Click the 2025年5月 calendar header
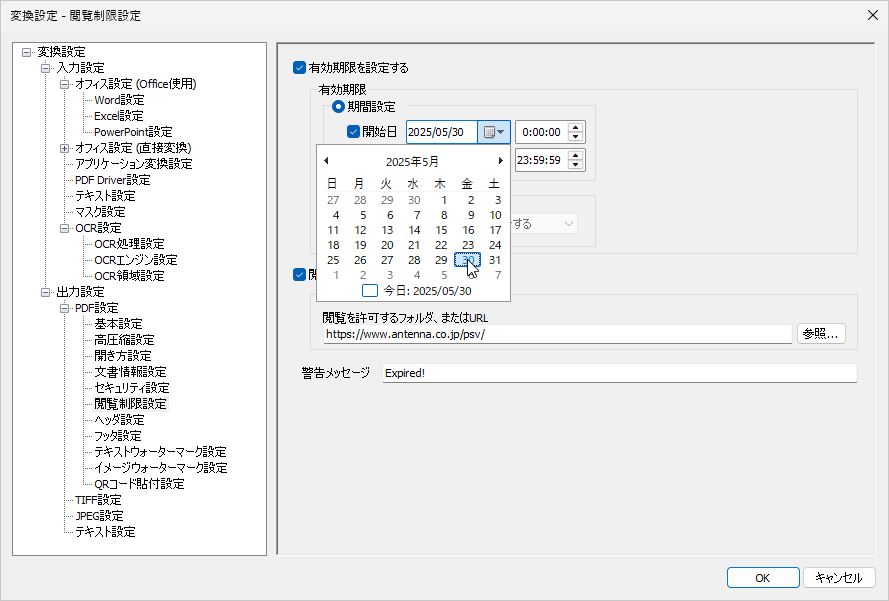889x601 pixels. coord(412,161)
